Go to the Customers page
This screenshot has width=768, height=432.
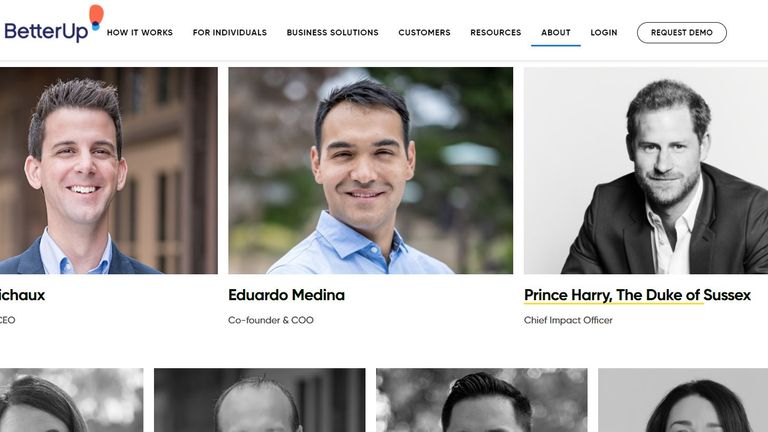coord(424,32)
